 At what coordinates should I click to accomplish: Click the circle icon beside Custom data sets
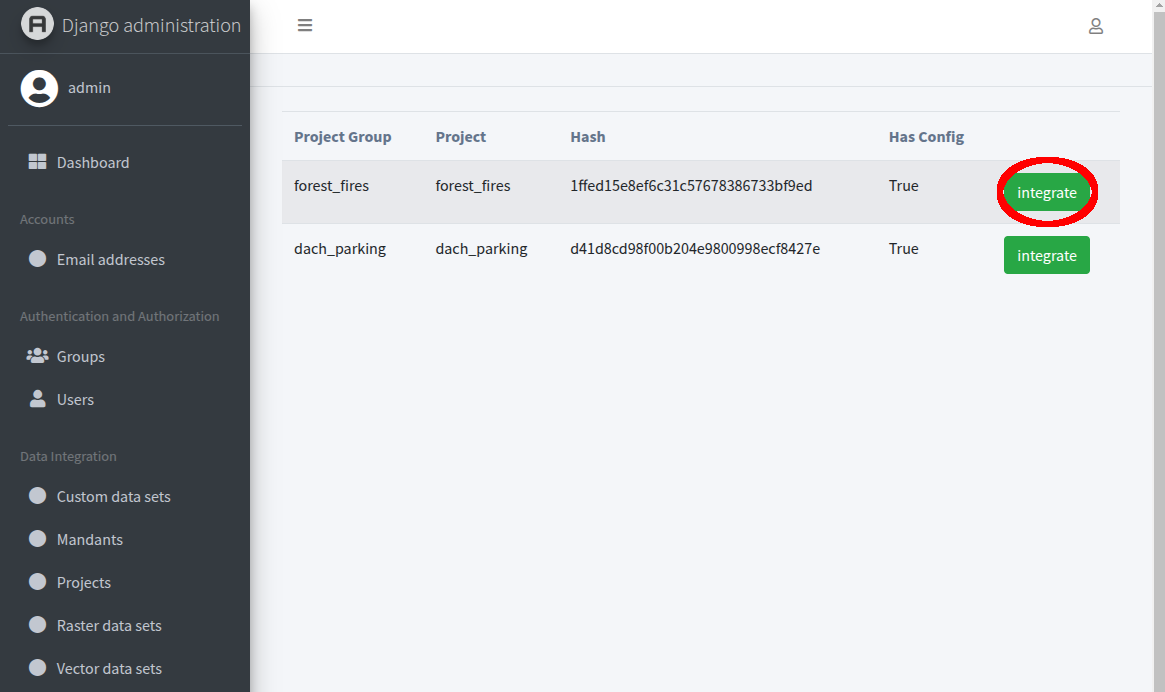click(37, 496)
